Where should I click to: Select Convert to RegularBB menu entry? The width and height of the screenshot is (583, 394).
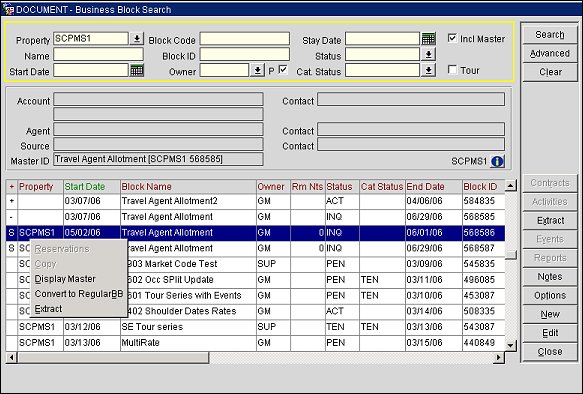(78, 294)
